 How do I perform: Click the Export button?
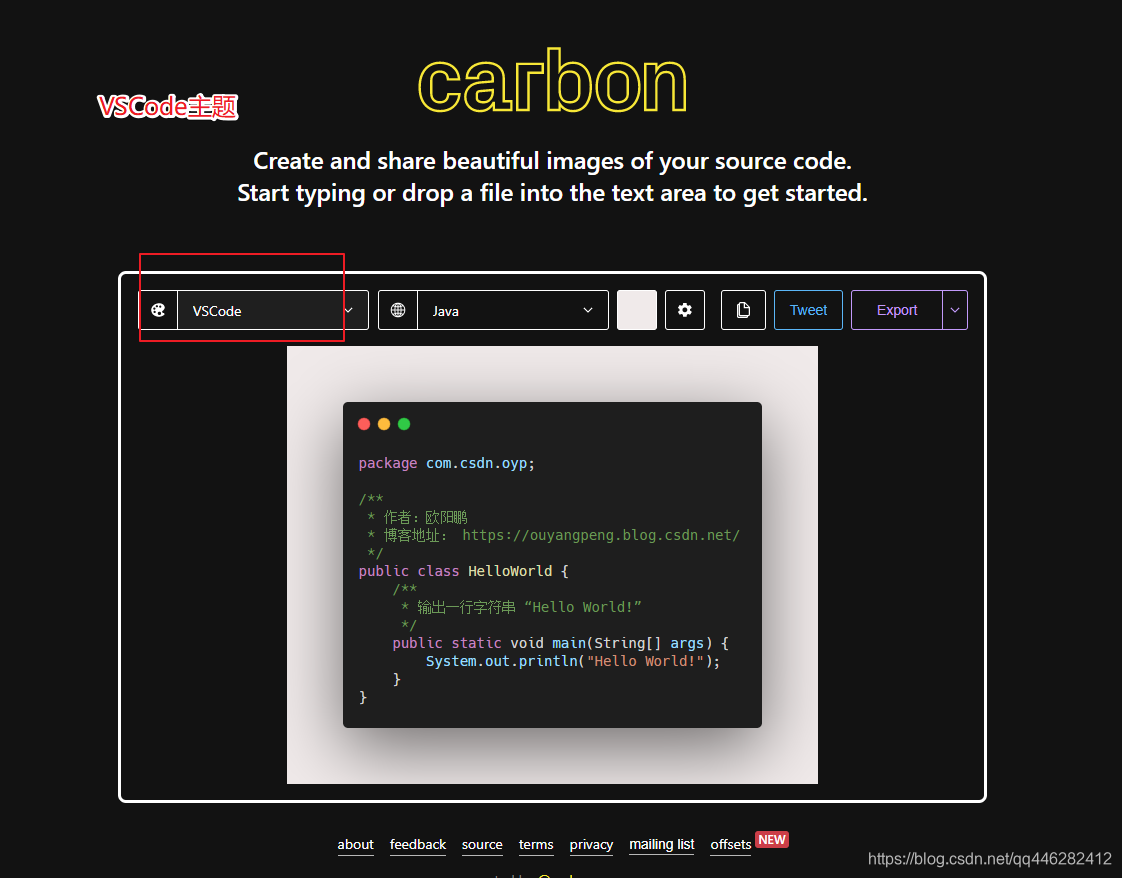tap(897, 310)
